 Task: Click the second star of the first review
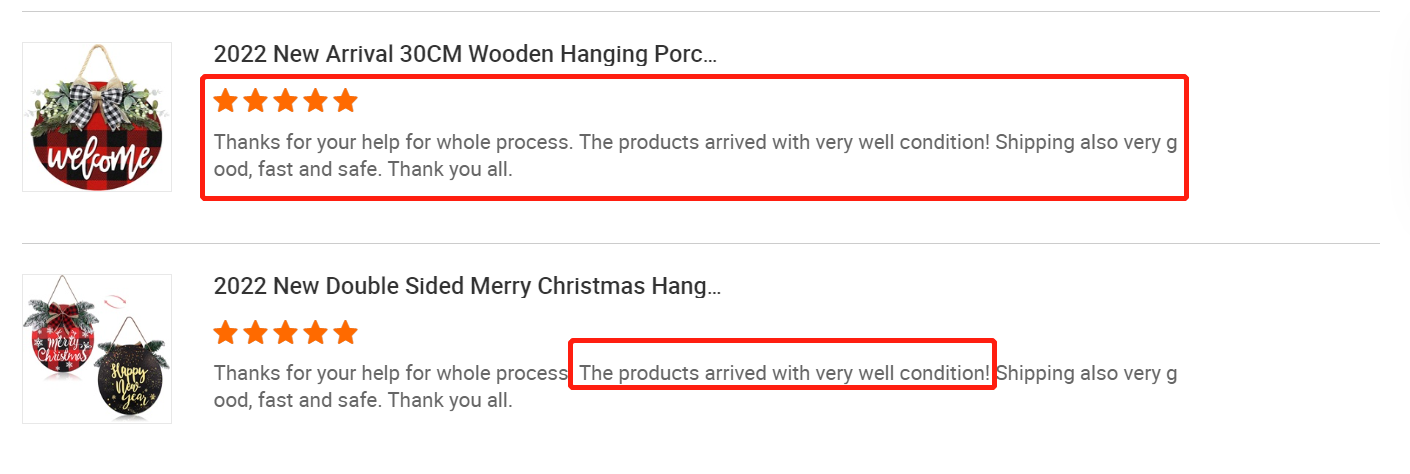(256, 100)
